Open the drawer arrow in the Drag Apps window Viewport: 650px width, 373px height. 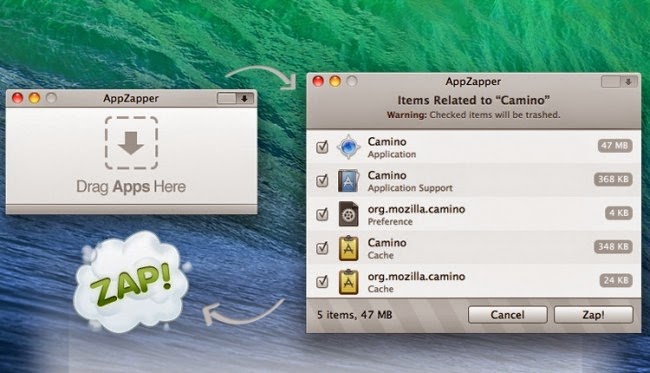[x=245, y=99]
